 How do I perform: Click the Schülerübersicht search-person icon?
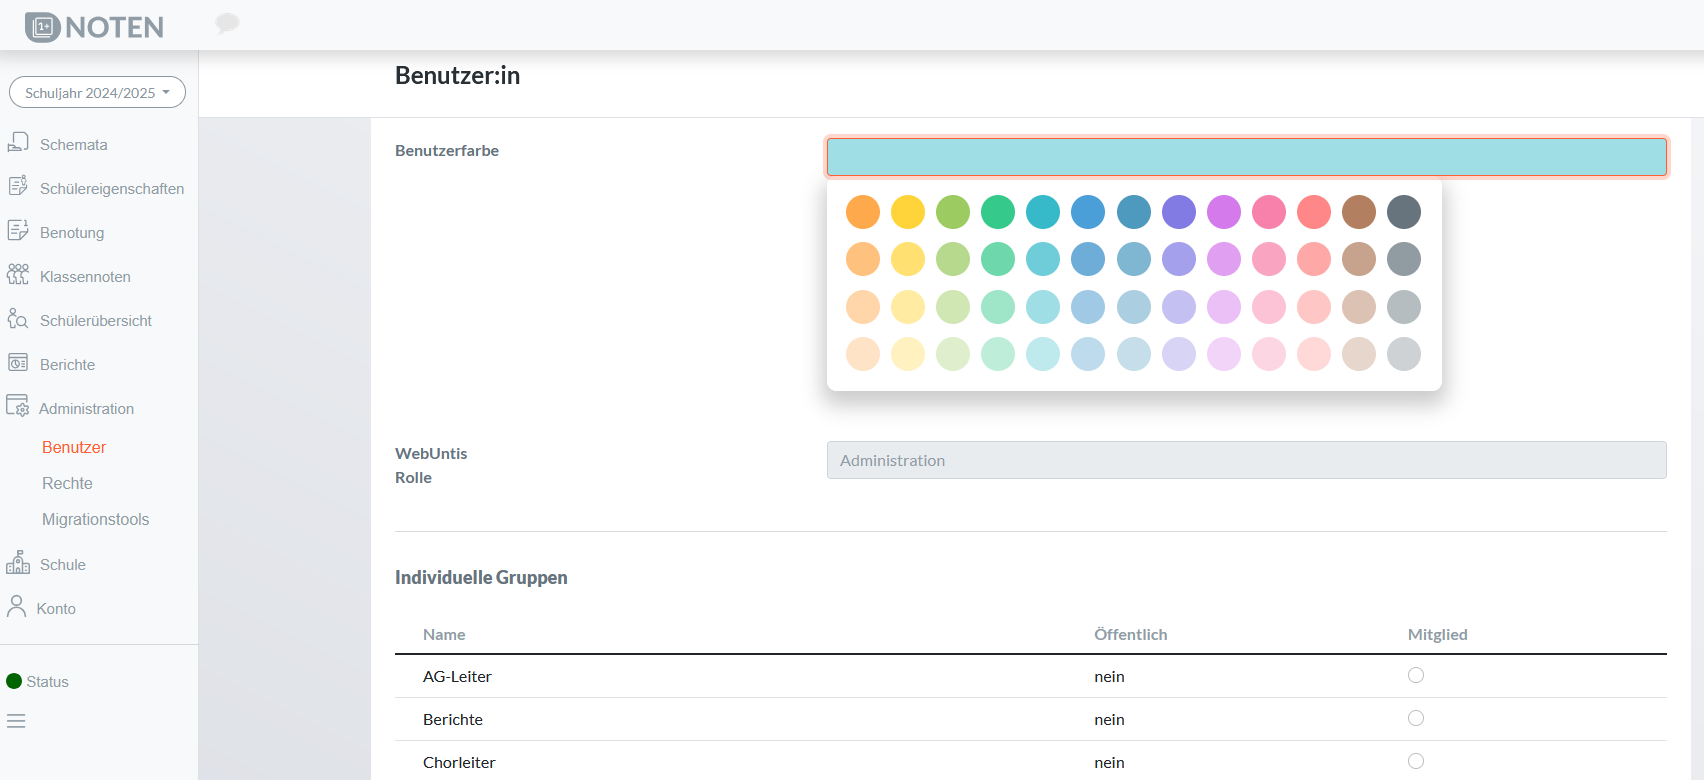[x=18, y=319]
